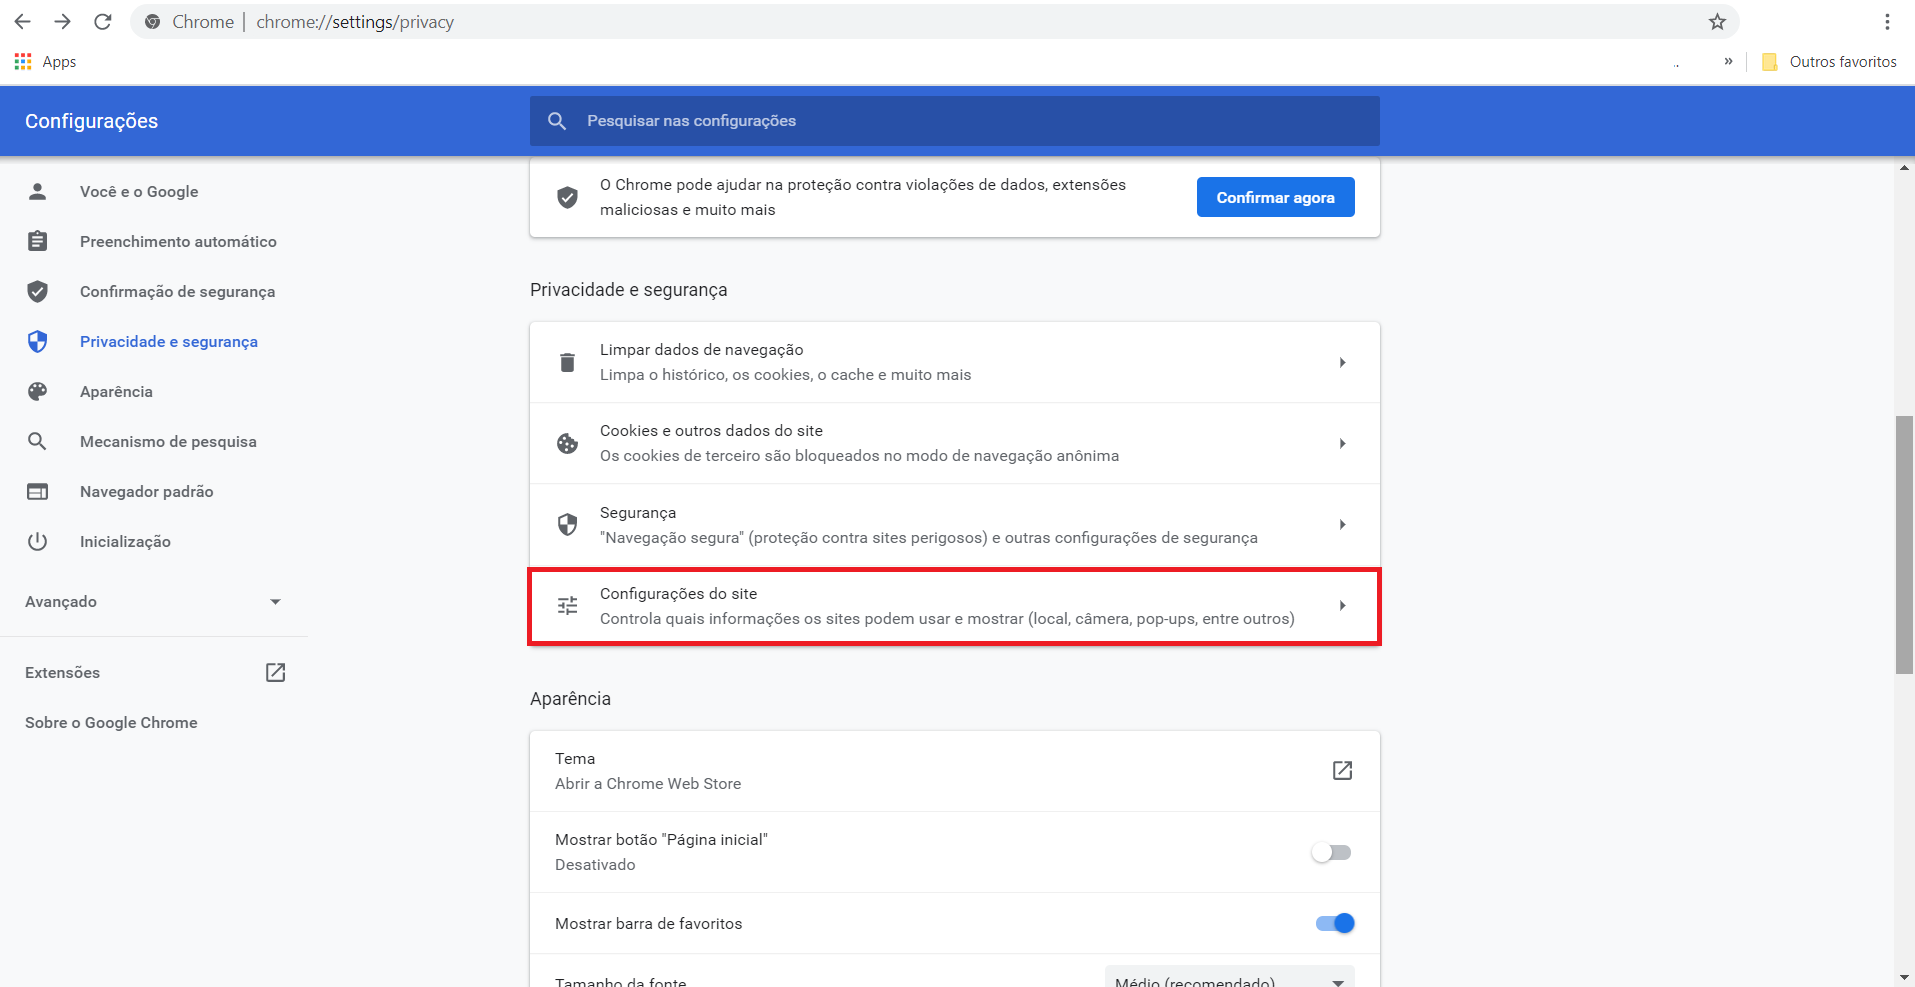Disable Mostrar barra de favoritos toggle
This screenshot has height=987, width=1915.
[x=1334, y=924]
